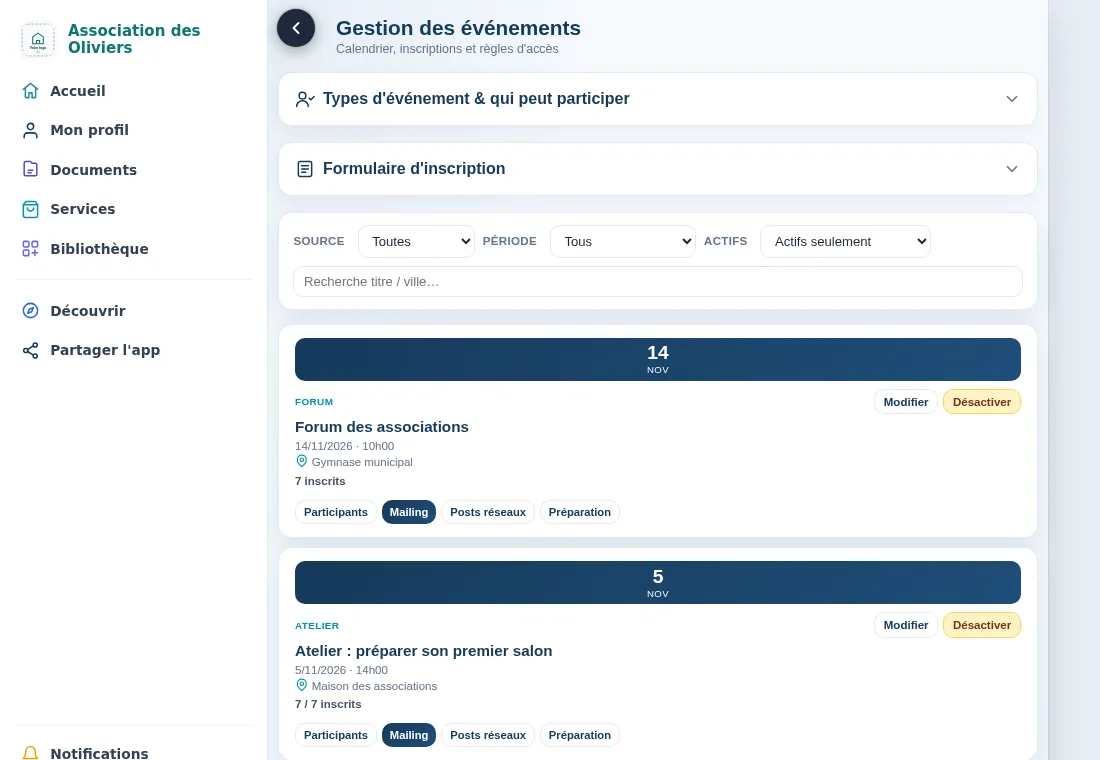Open Posts réseaux of Forum des associations

click(488, 512)
